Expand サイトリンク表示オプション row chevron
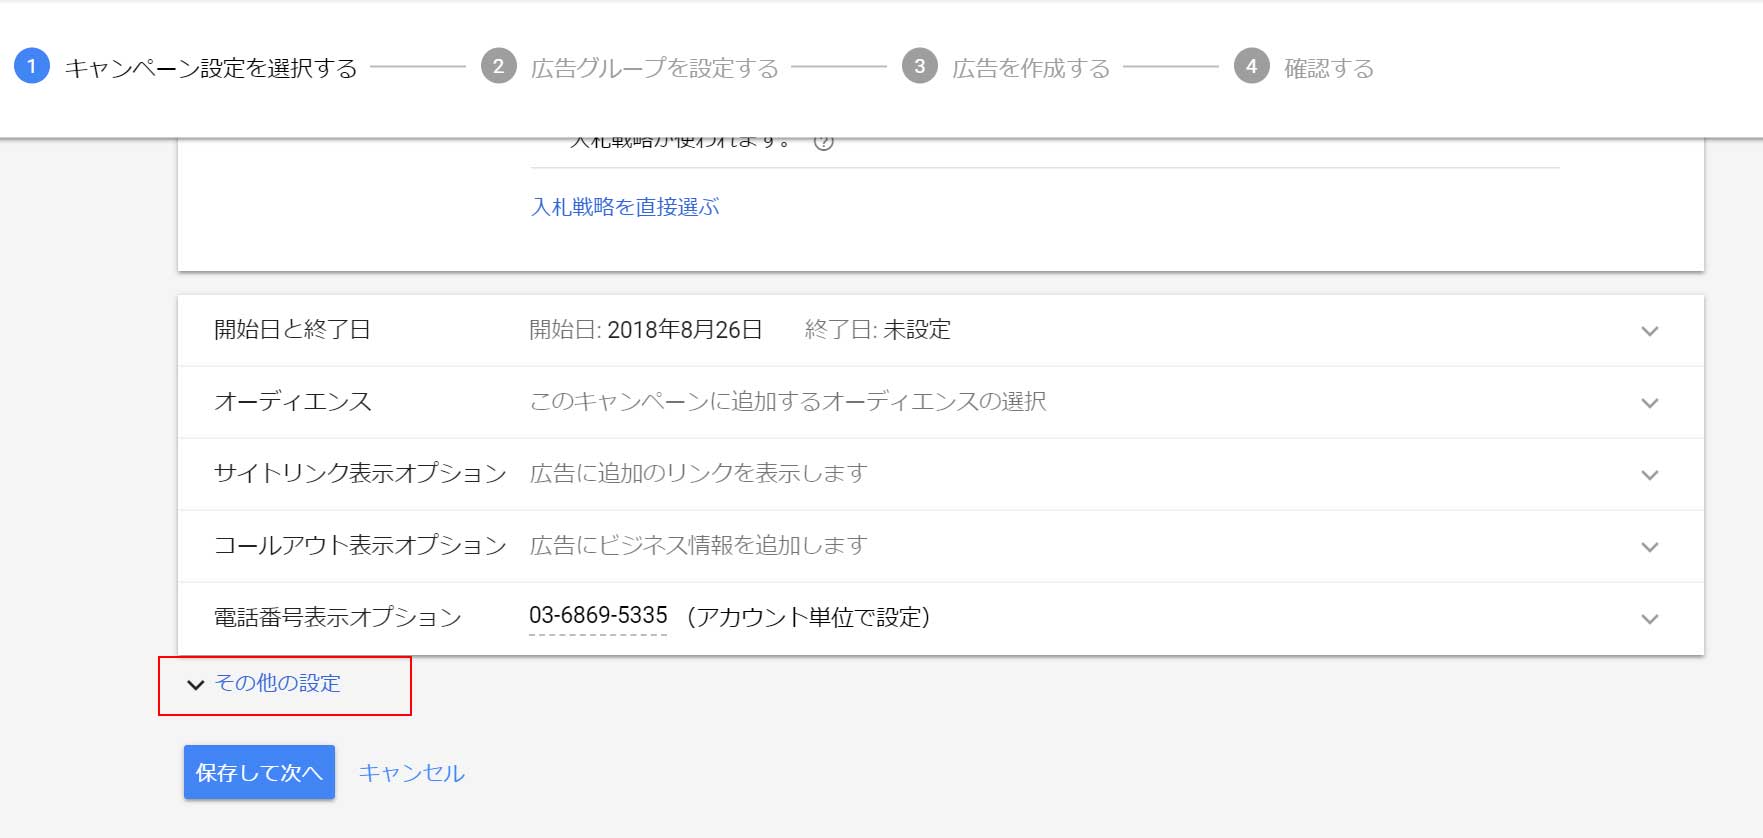This screenshot has height=838, width=1763. coord(1650,475)
